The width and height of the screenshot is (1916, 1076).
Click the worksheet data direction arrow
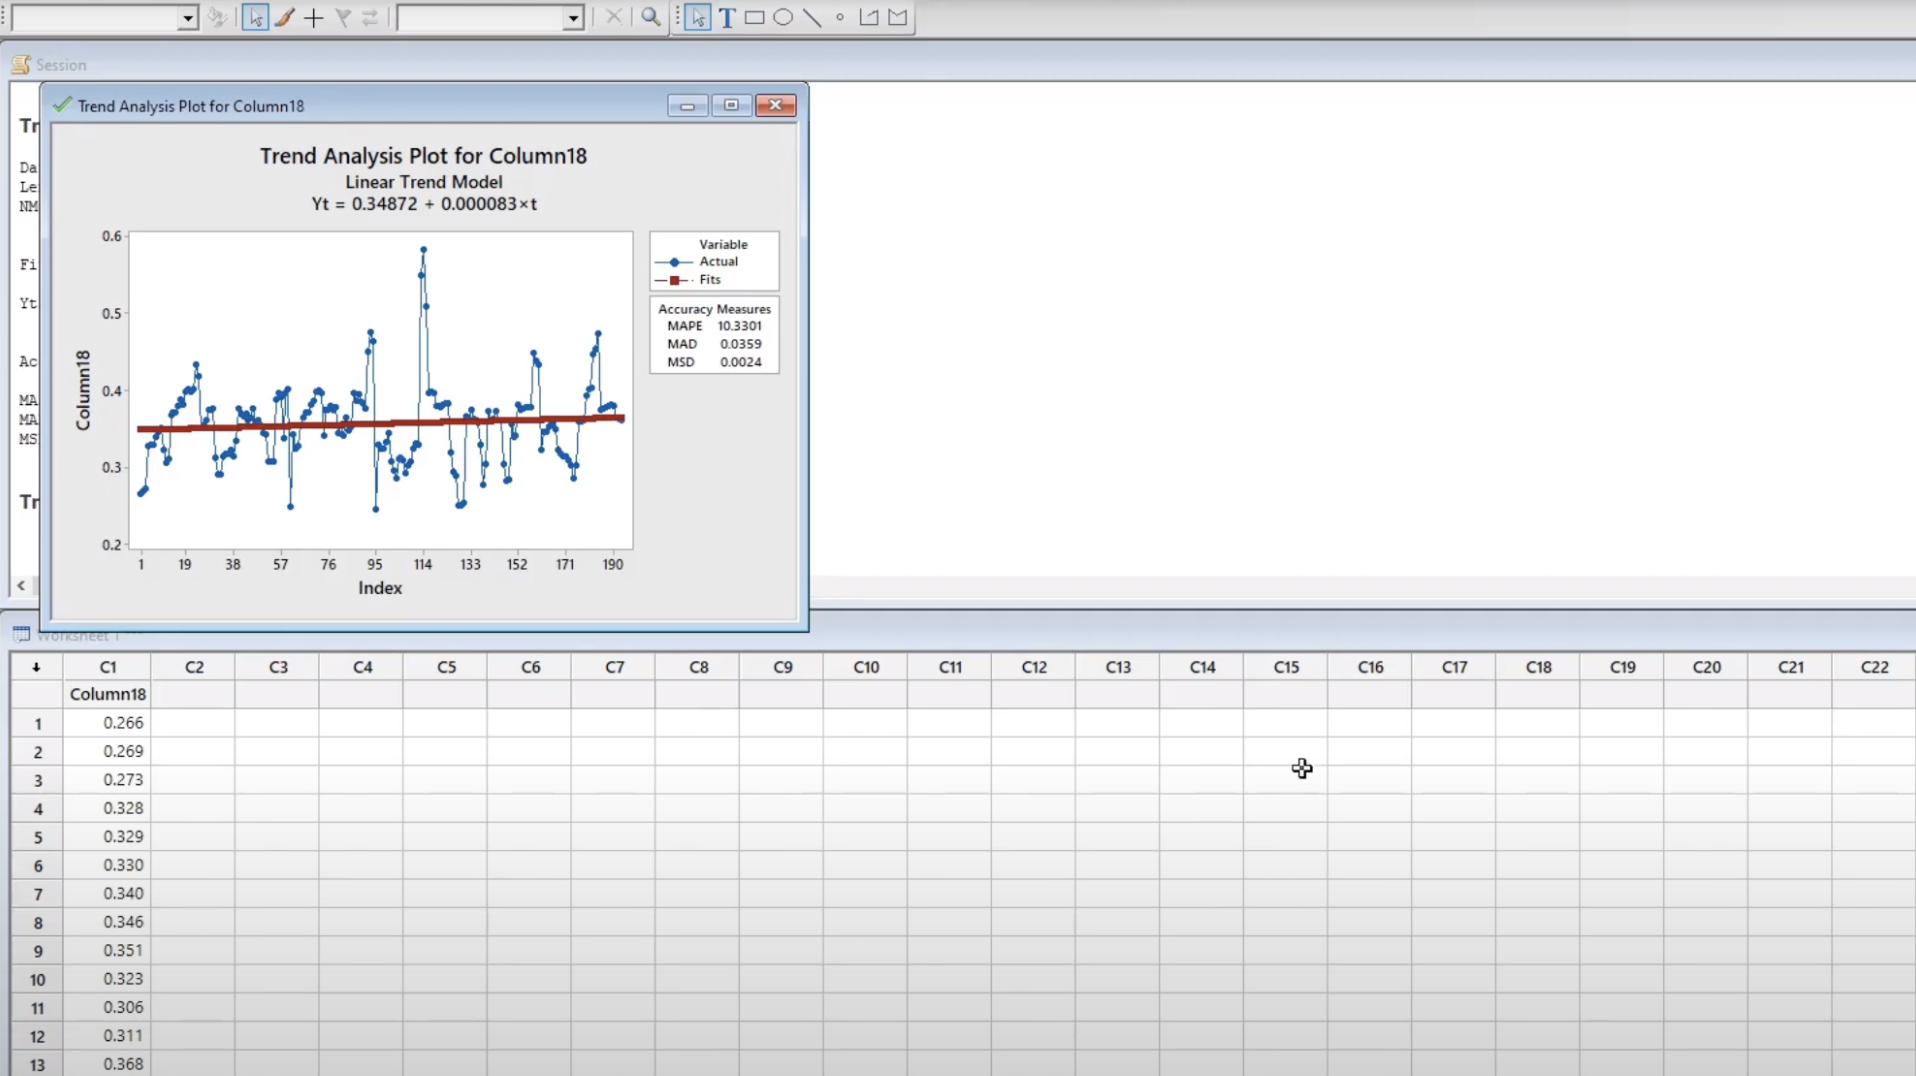(x=36, y=667)
